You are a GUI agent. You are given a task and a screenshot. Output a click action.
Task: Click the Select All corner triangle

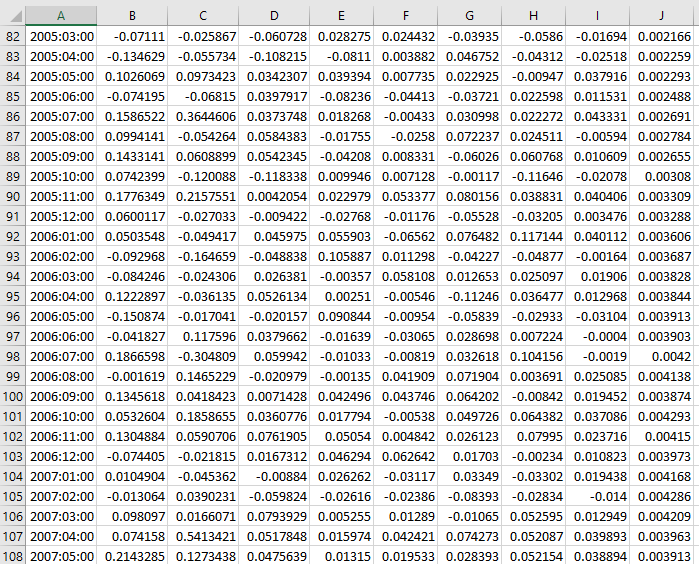click(x=16, y=16)
